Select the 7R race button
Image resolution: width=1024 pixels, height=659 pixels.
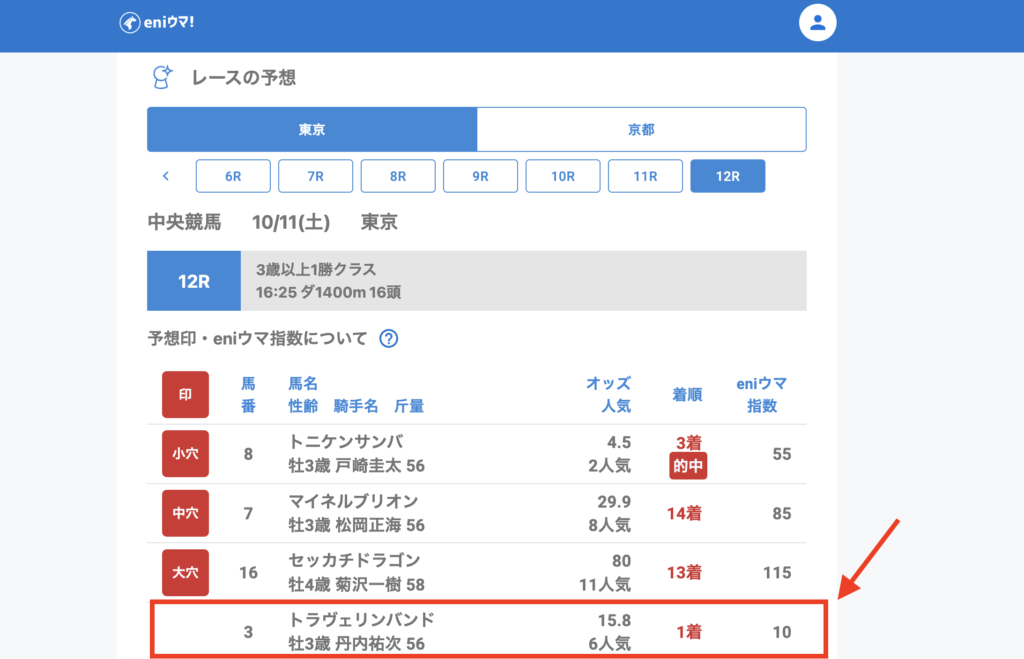(315, 176)
